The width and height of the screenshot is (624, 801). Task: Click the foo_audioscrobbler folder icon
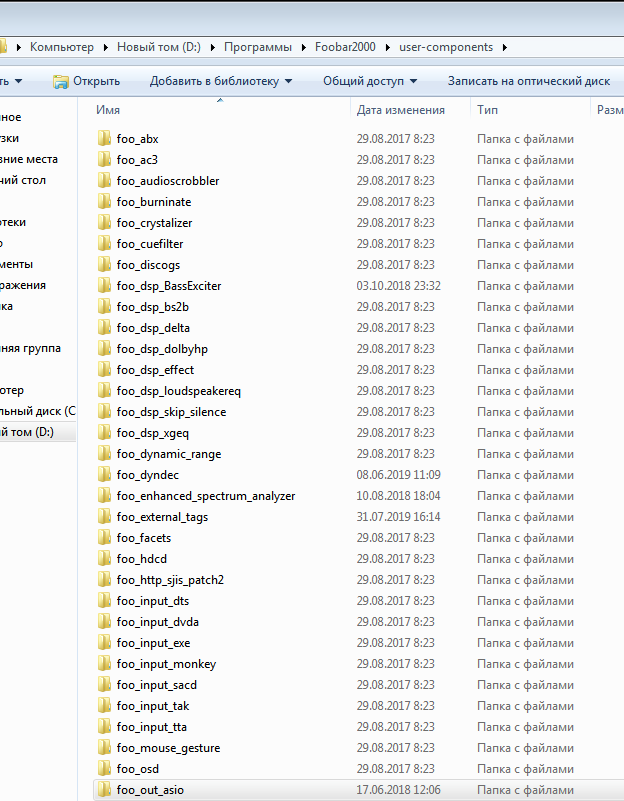point(104,180)
